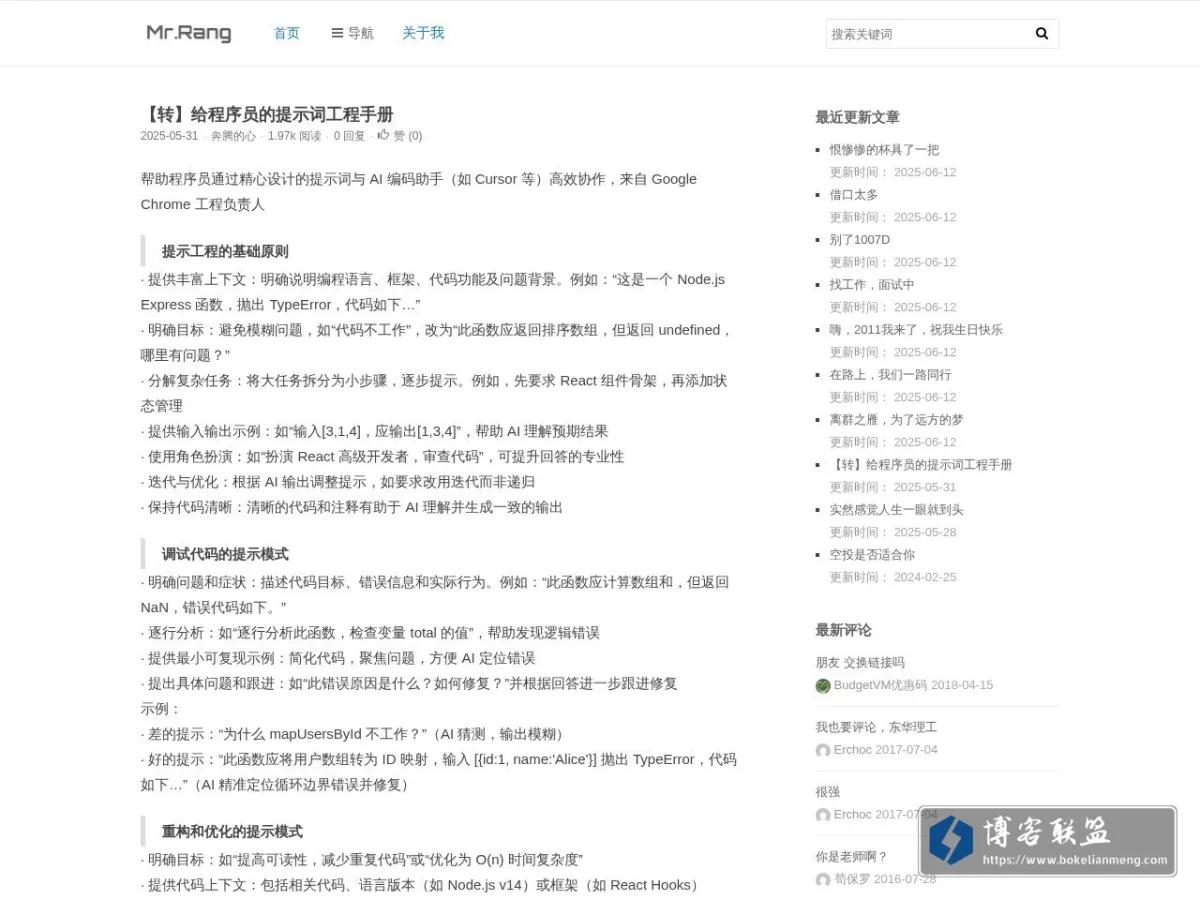Open recent post 别了1007D
This screenshot has height=900, width=1200.
pos(859,240)
